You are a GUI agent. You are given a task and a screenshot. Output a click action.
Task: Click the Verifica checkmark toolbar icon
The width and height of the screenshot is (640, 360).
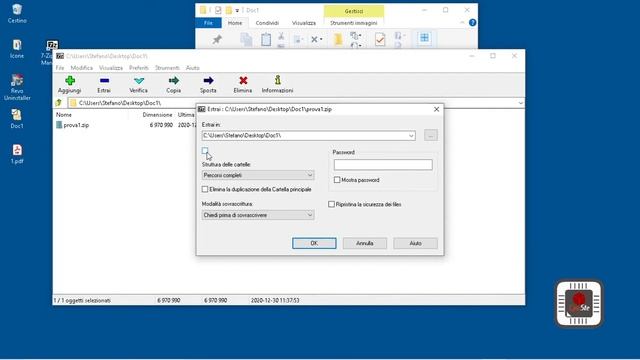point(139,81)
